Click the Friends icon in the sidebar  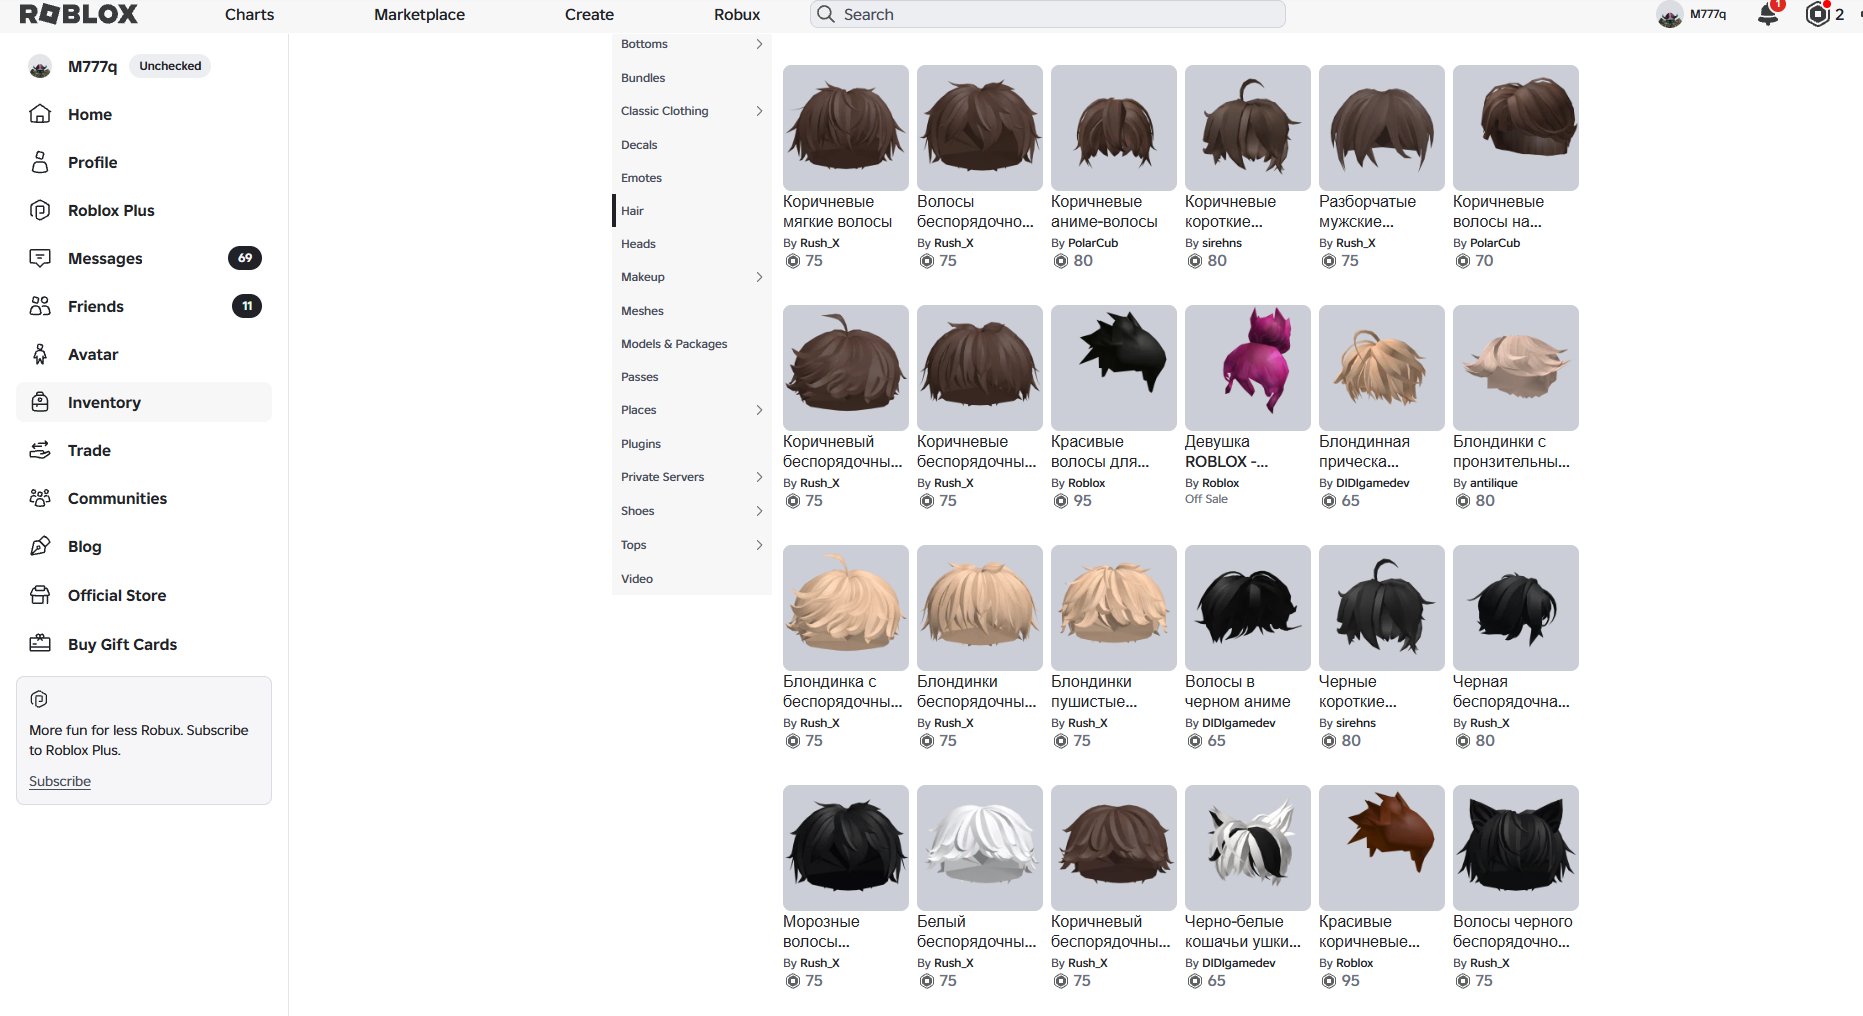[x=40, y=306]
